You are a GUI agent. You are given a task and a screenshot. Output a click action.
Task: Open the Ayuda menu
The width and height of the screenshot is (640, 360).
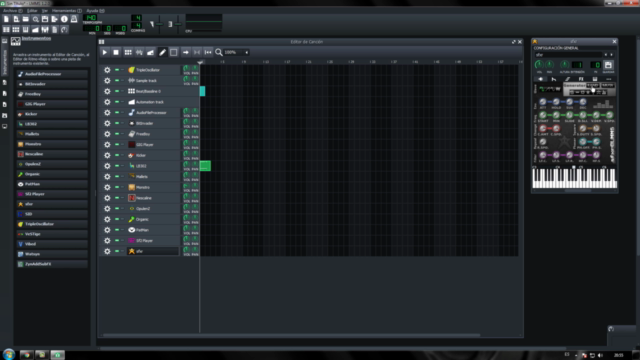tap(96, 11)
